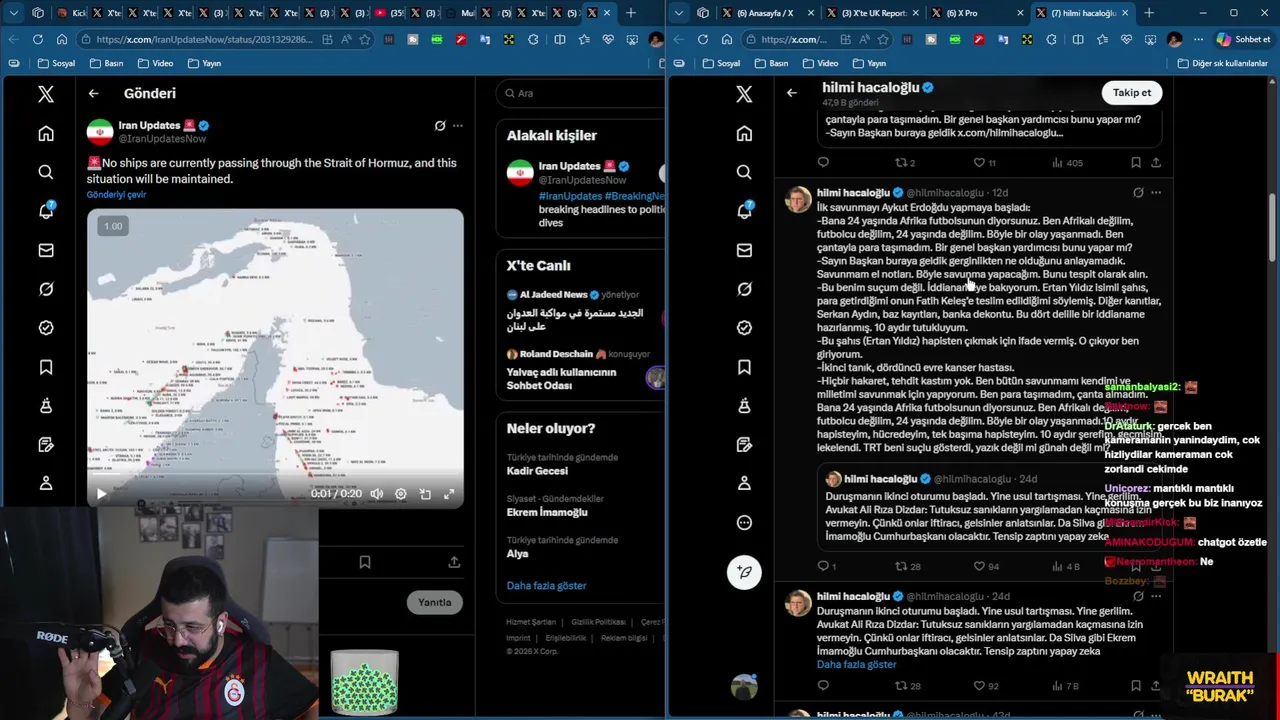Open Home in right window X sidebar
This screenshot has width=1280, height=720.
tap(744, 133)
